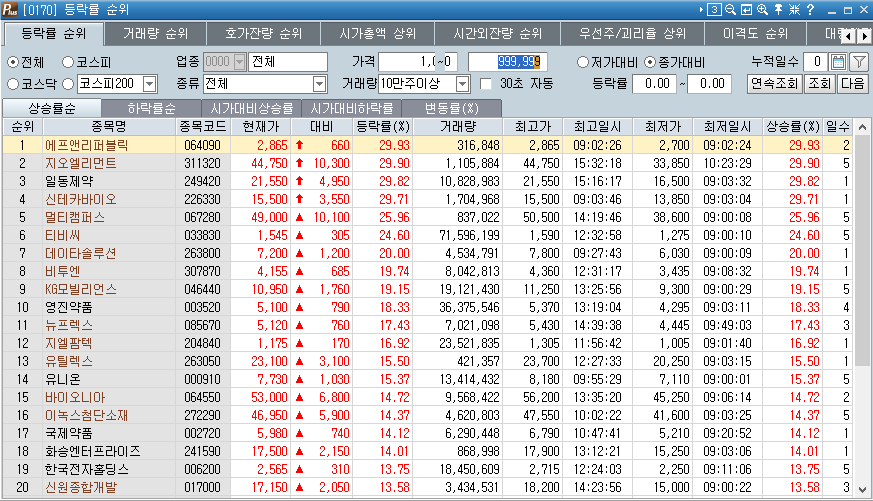
Task: Select the 시가대비하락률 sub-tab
Action: tap(351, 108)
